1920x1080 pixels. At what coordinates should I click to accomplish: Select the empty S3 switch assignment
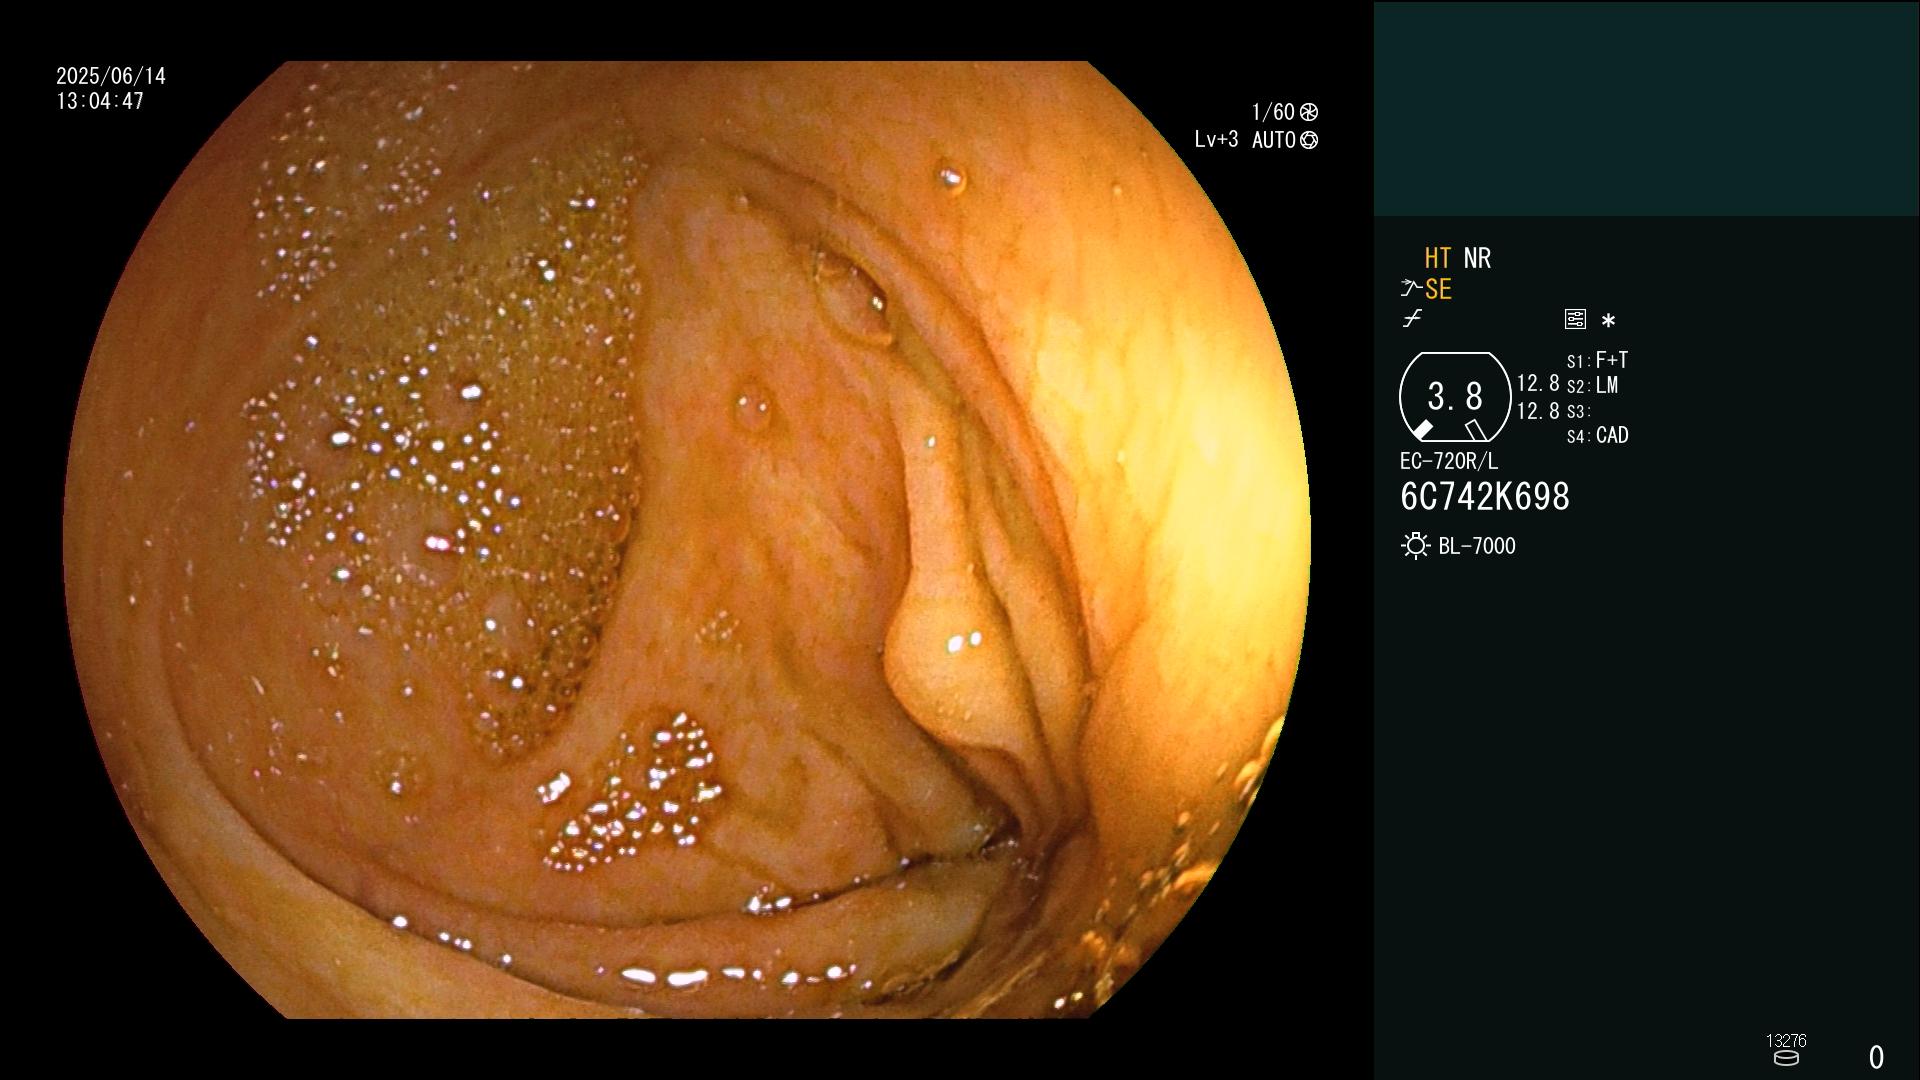tap(1579, 411)
